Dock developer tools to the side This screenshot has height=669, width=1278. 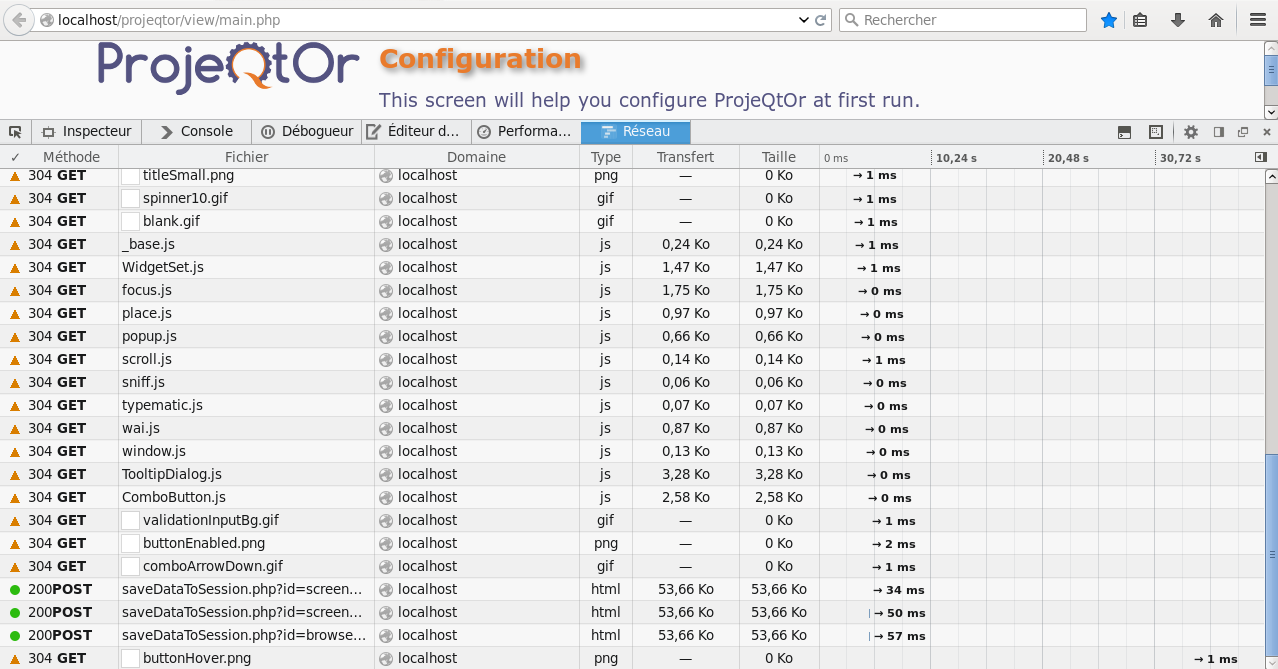(x=1218, y=132)
